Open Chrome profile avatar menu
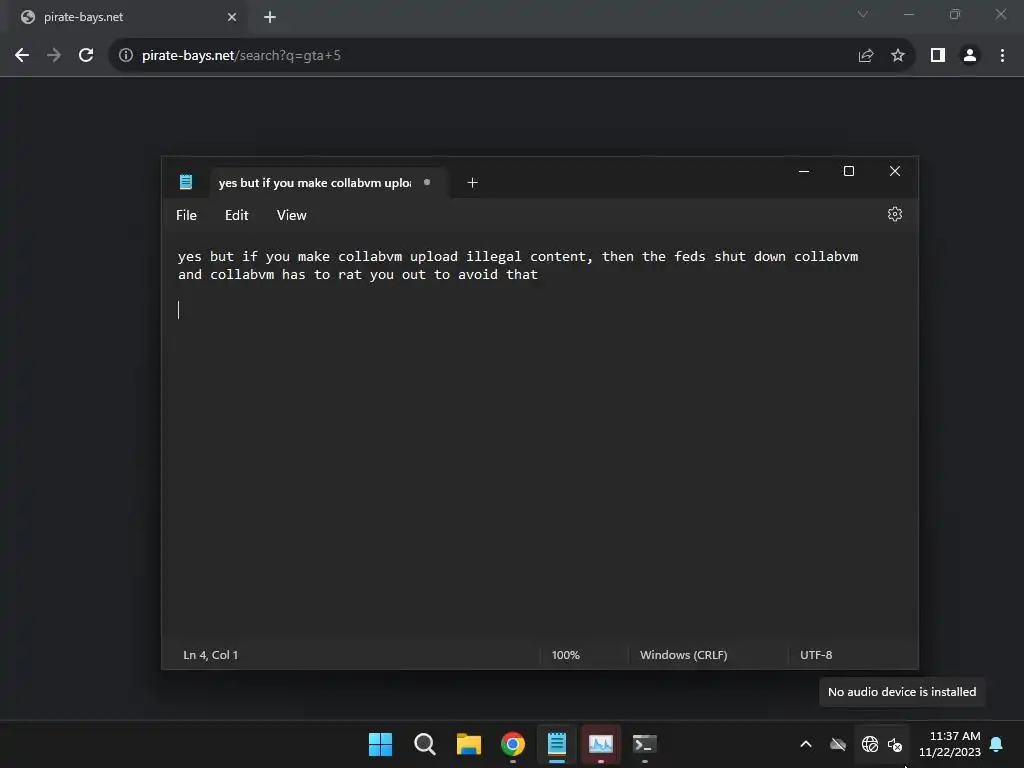 970,56
